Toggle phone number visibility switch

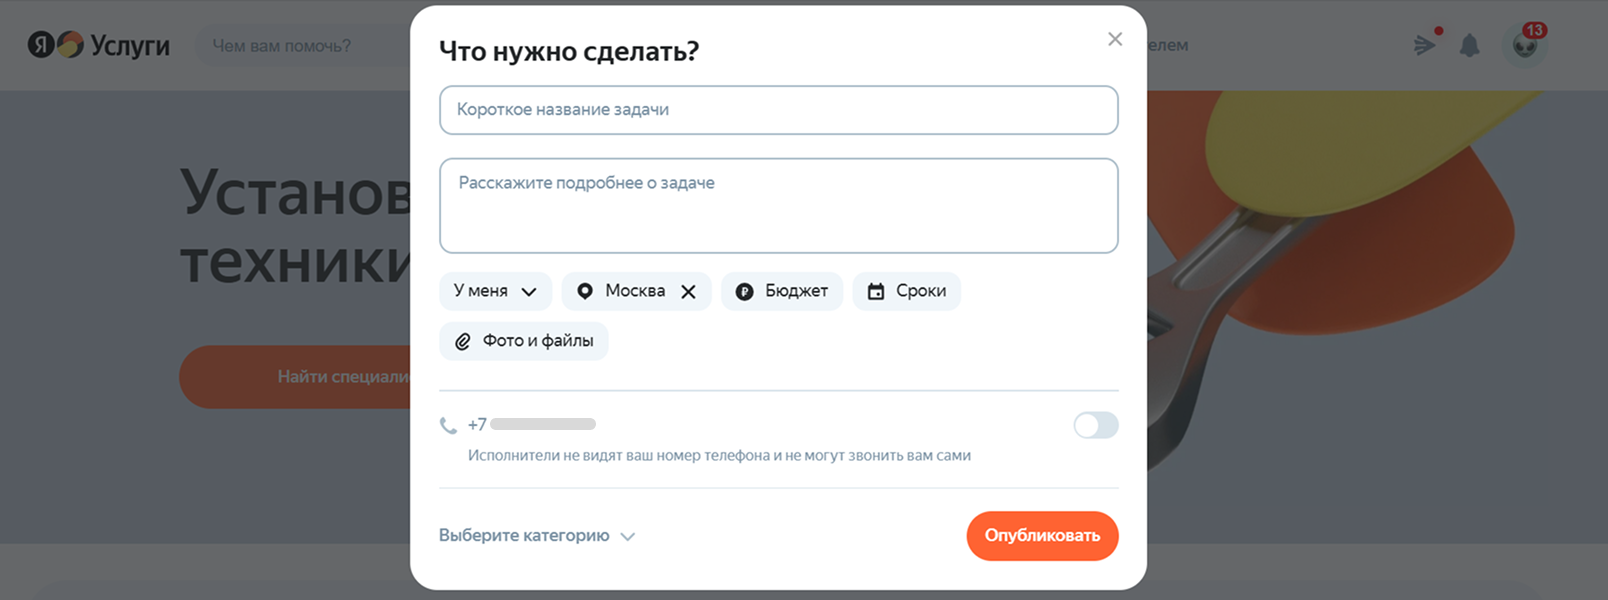coord(1095,425)
